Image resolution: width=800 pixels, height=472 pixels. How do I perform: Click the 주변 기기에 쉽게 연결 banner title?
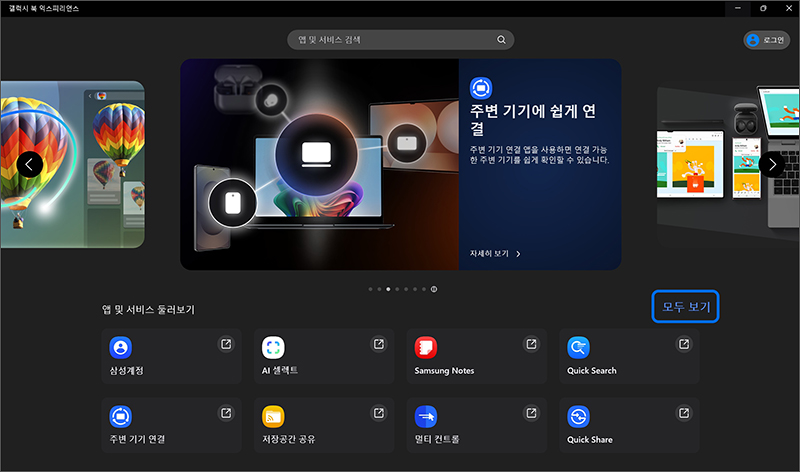point(533,119)
